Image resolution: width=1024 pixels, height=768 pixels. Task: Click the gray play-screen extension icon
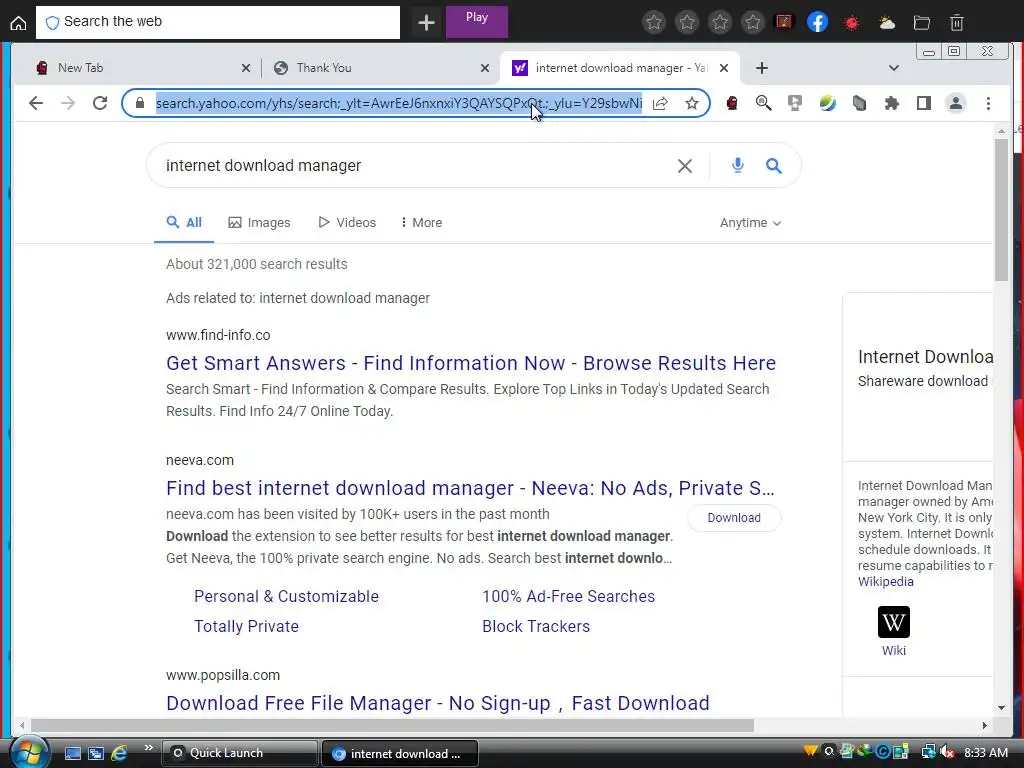point(795,103)
